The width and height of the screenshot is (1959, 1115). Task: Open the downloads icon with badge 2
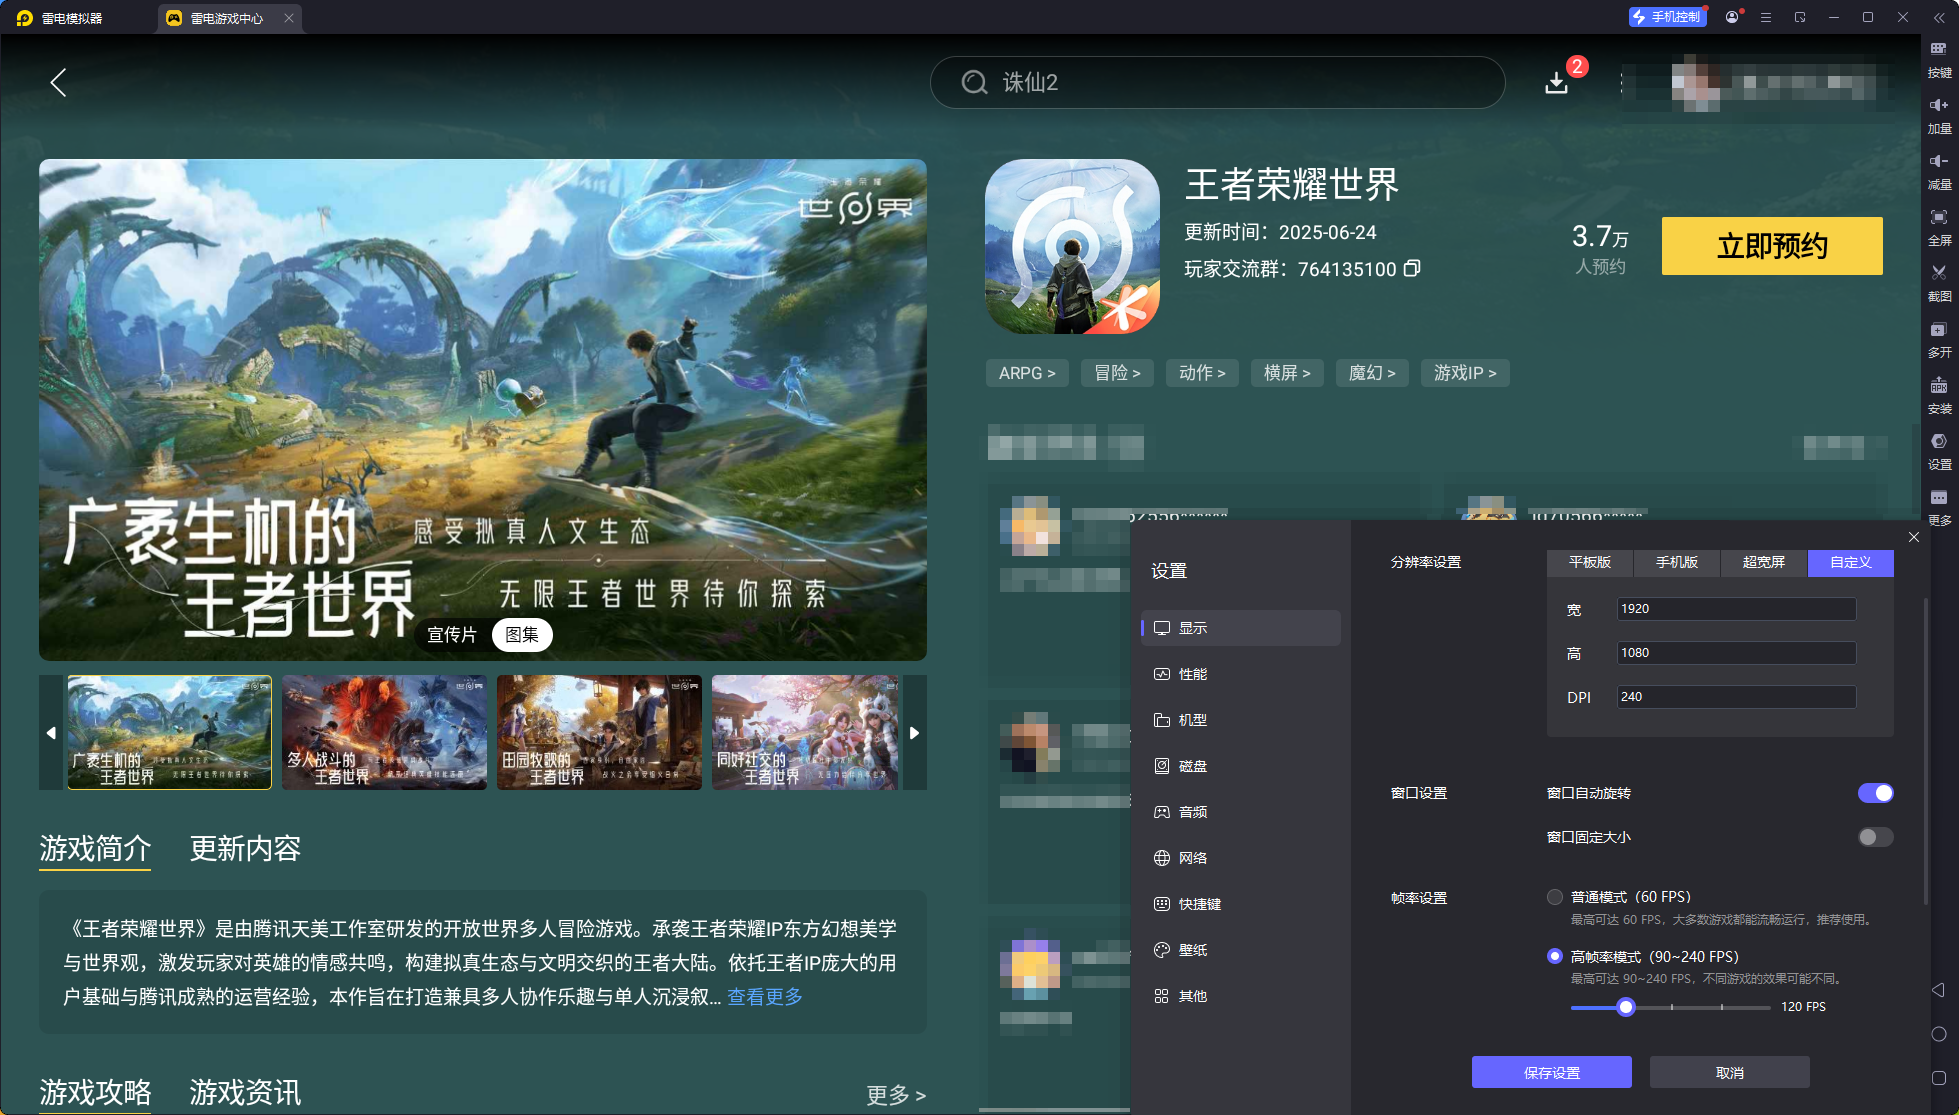pos(1557,82)
